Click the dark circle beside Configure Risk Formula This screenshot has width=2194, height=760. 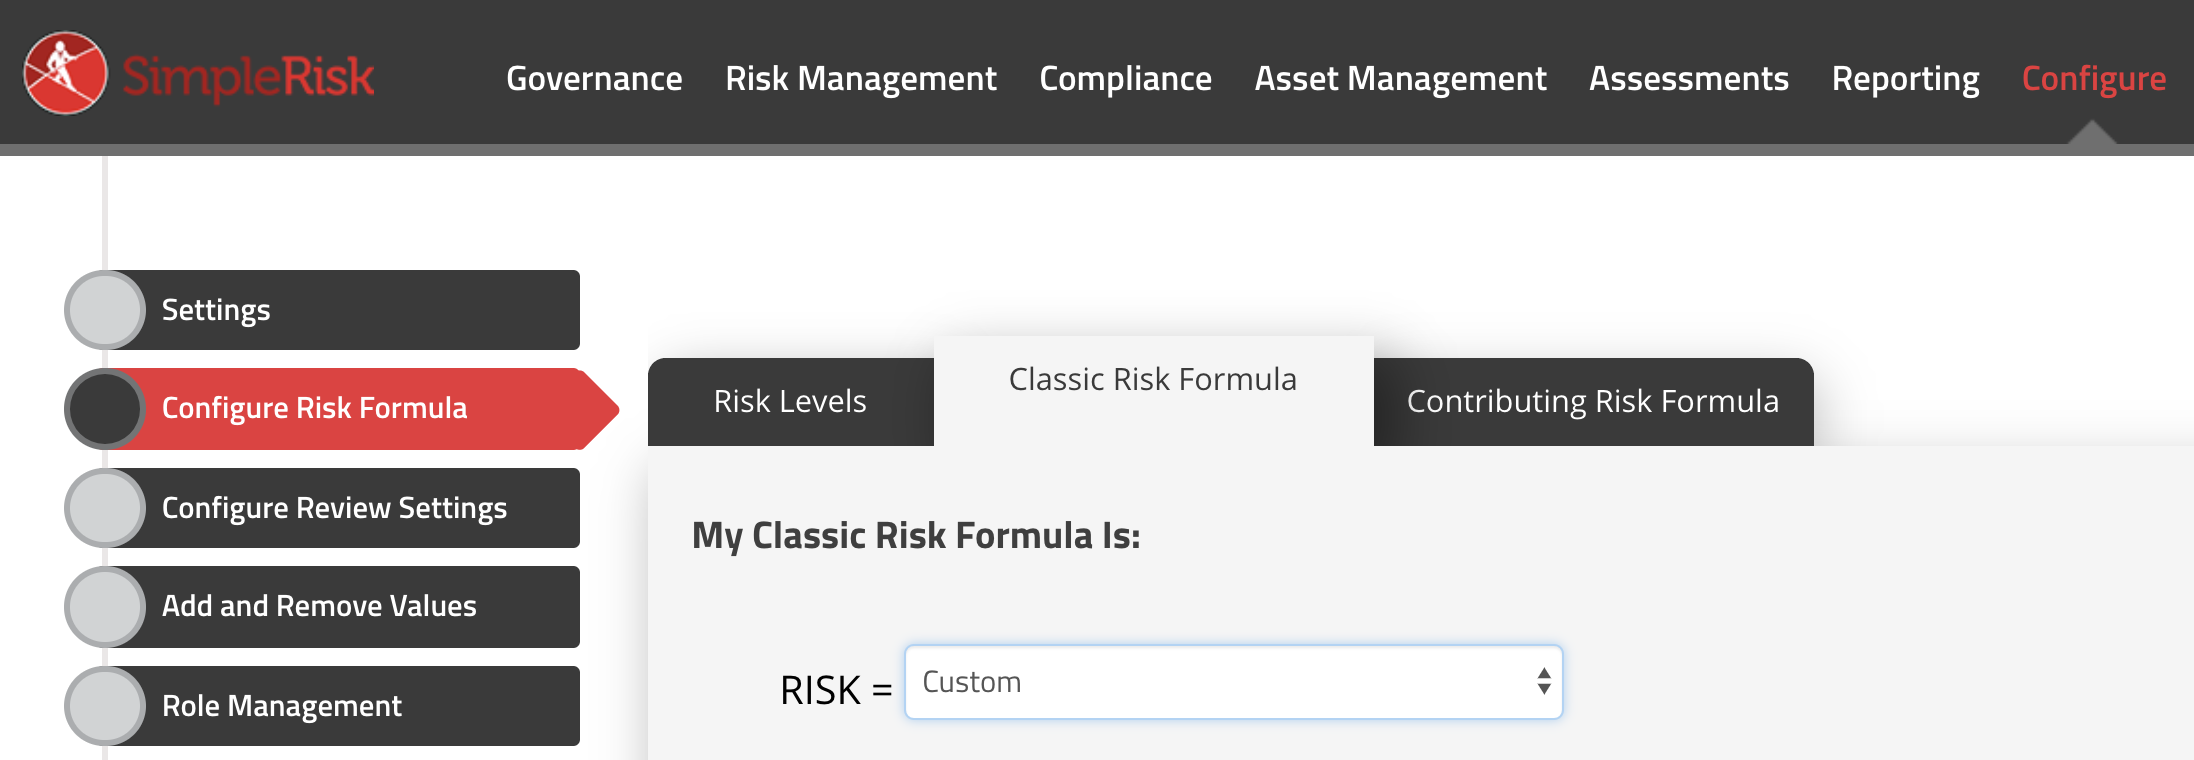[105, 408]
